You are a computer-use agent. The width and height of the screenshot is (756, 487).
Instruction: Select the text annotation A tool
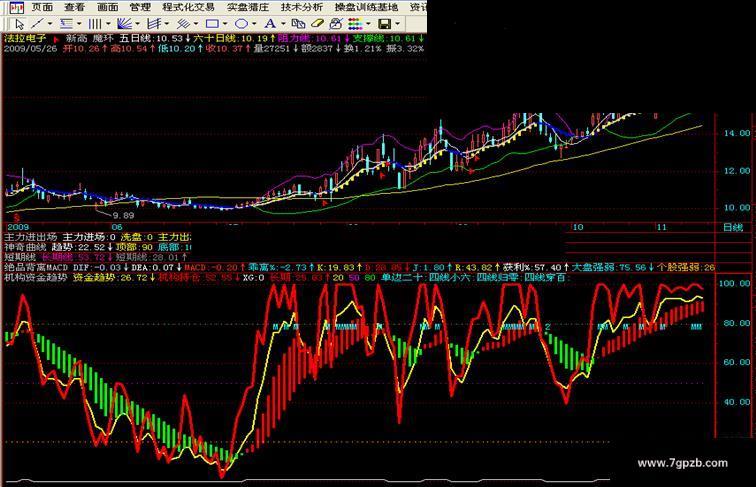click(x=270, y=24)
